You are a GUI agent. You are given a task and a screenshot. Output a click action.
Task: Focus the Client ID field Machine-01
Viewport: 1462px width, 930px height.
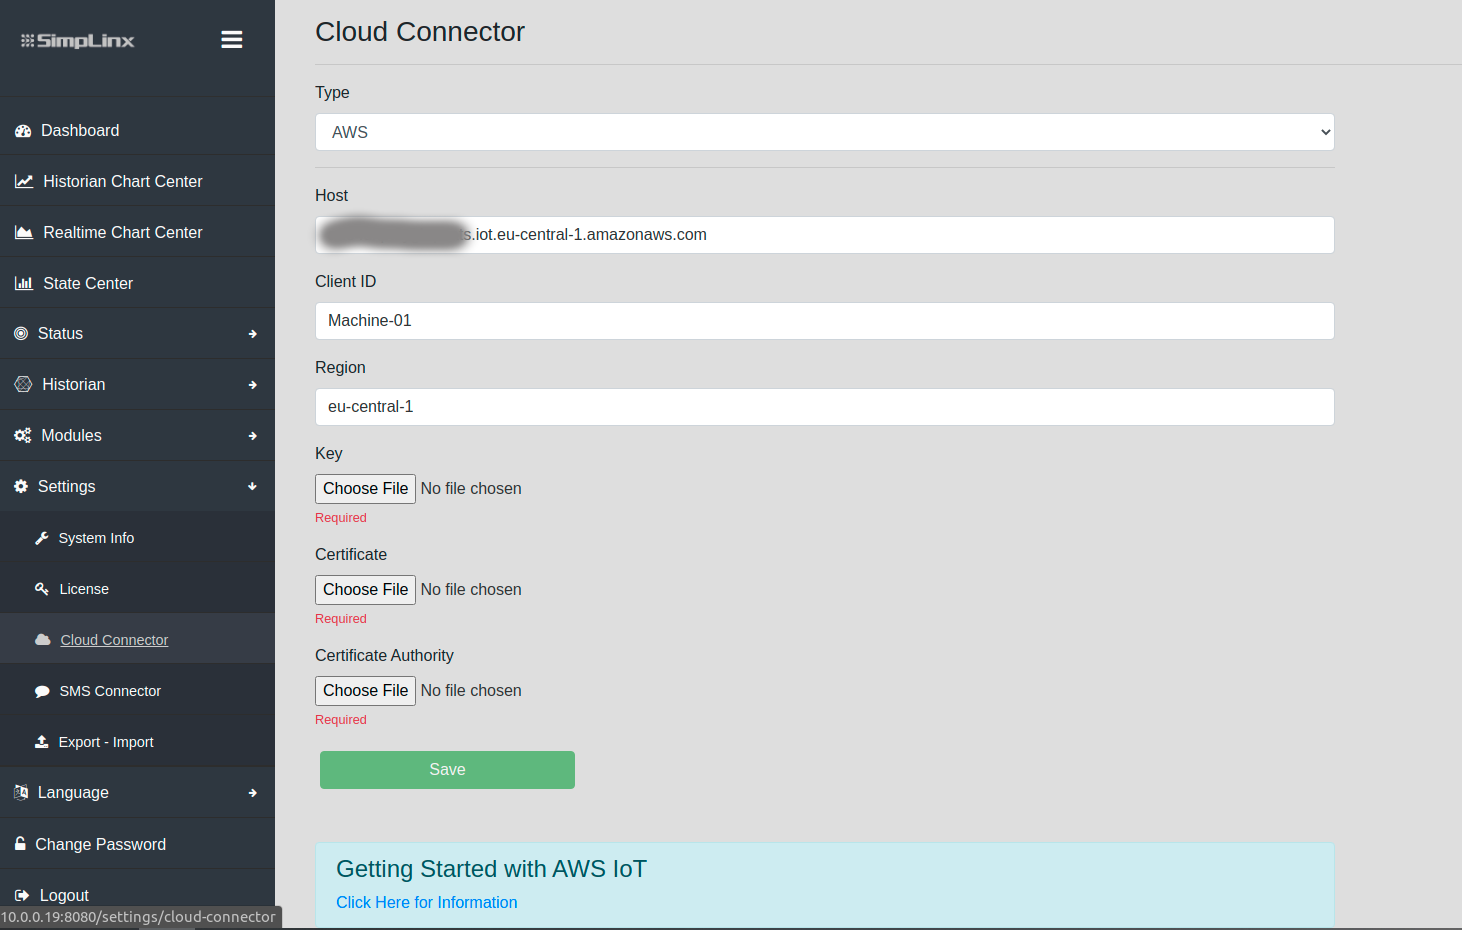click(x=825, y=321)
